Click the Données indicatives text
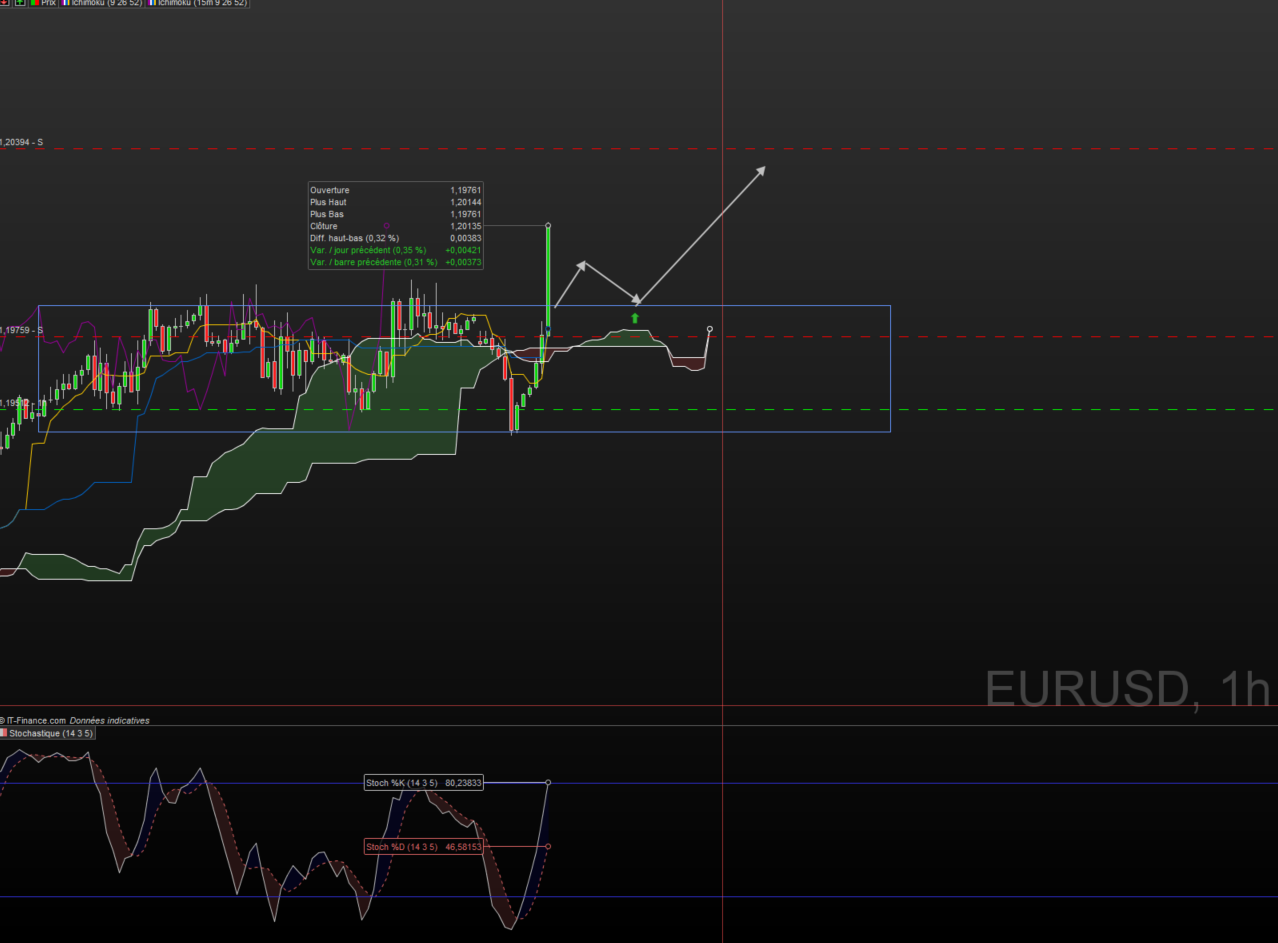 (109, 720)
